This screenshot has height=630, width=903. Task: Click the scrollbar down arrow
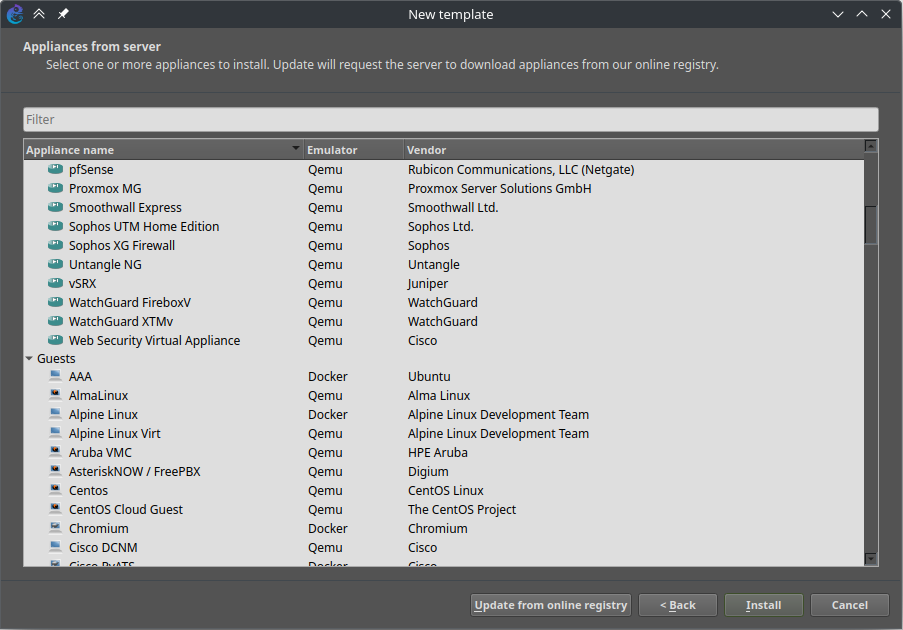(871, 559)
